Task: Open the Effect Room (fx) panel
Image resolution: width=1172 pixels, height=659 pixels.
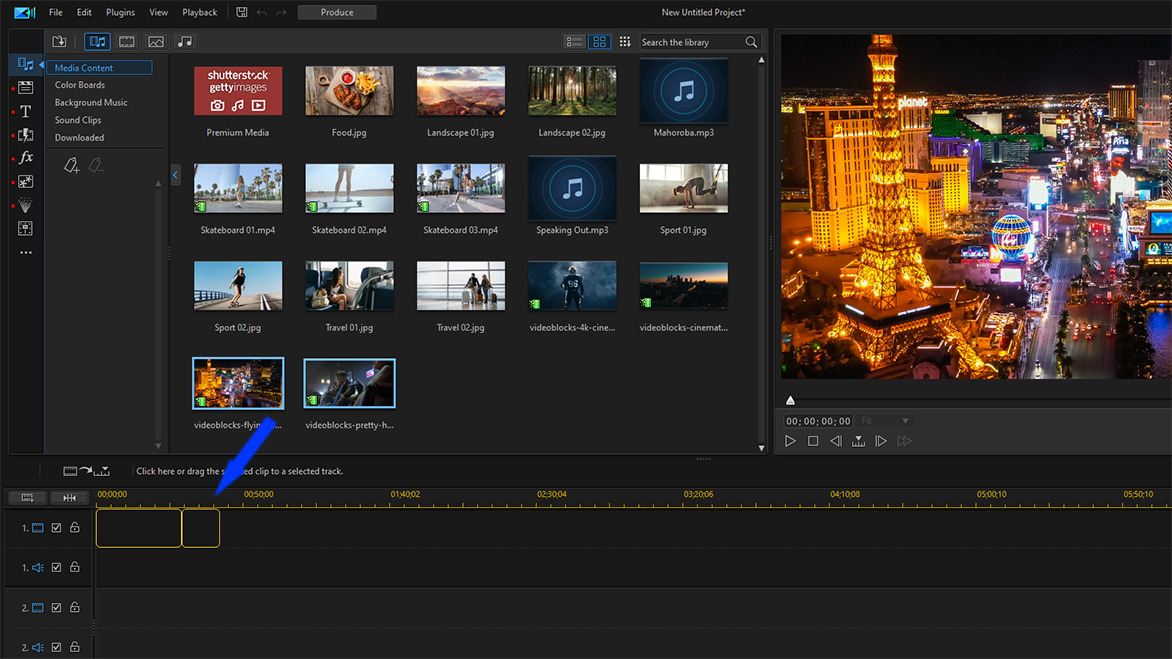Action: click(x=26, y=157)
